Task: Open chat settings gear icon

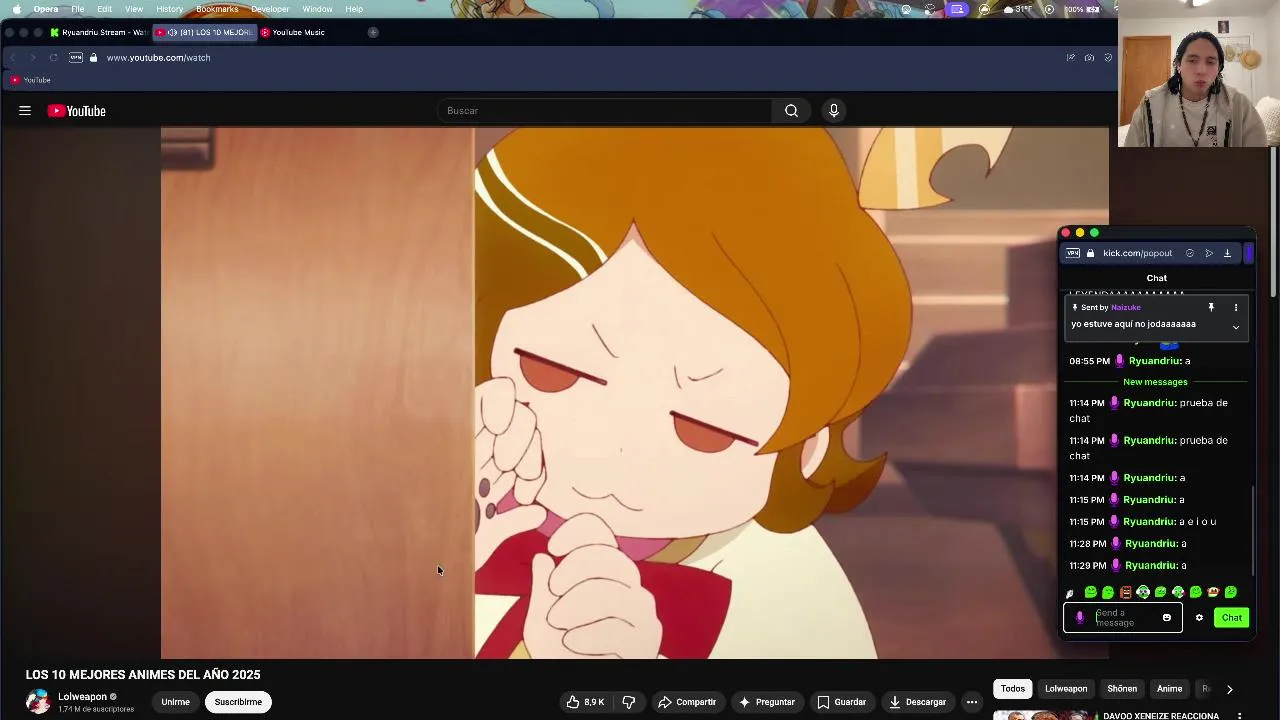Action: coord(1199,618)
